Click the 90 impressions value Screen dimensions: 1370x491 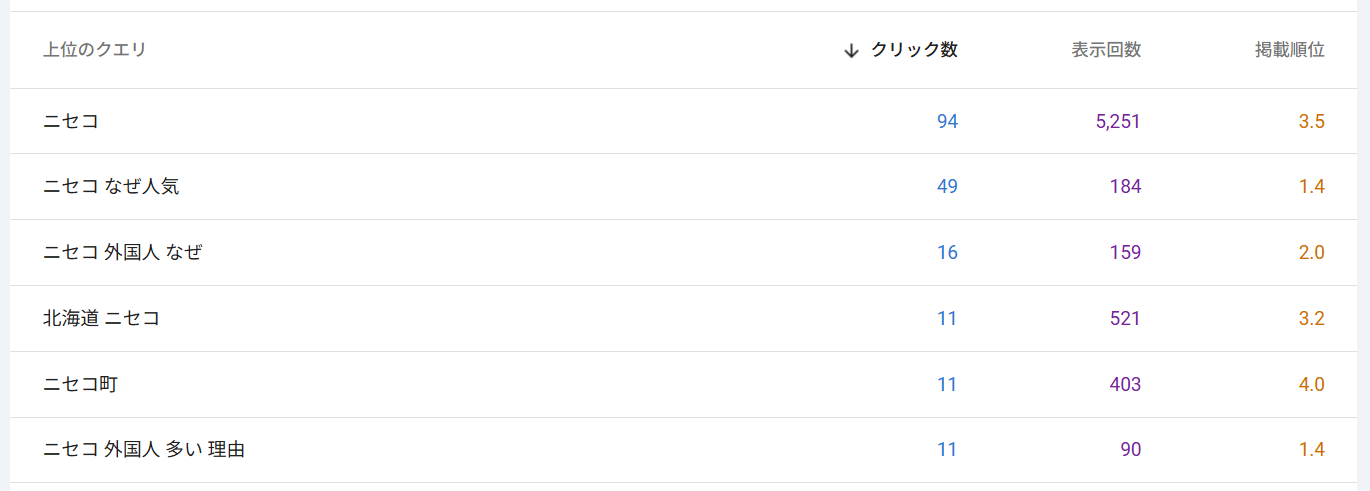(1130, 450)
